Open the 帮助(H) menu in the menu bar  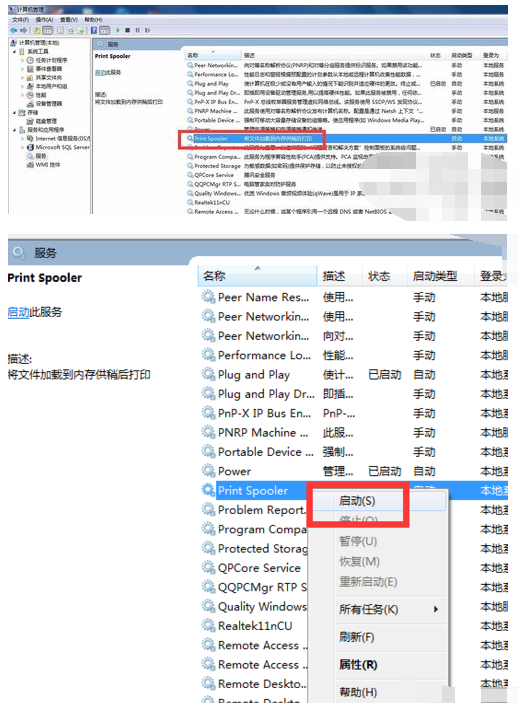pyautogui.click(x=93, y=20)
